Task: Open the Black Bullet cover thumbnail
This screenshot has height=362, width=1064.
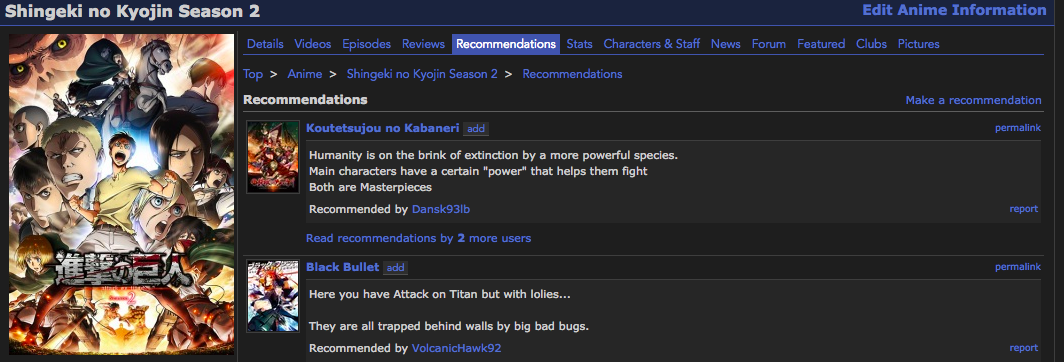Action: pyautogui.click(x=273, y=296)
